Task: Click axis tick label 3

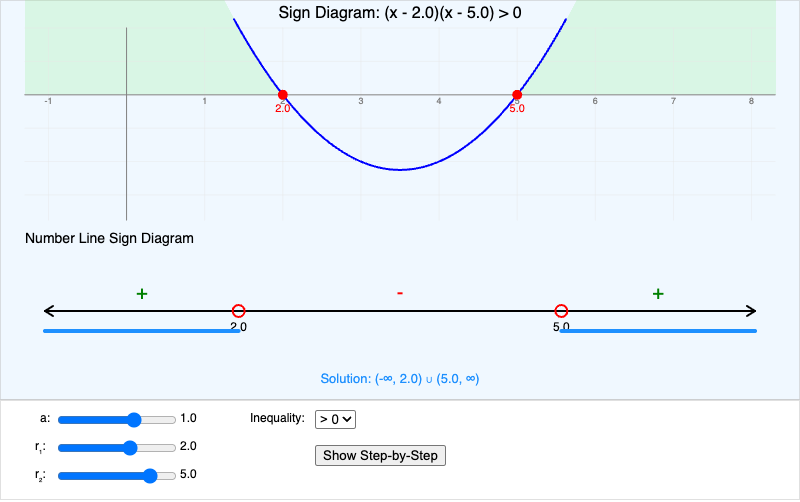Action: click(361, 101)
